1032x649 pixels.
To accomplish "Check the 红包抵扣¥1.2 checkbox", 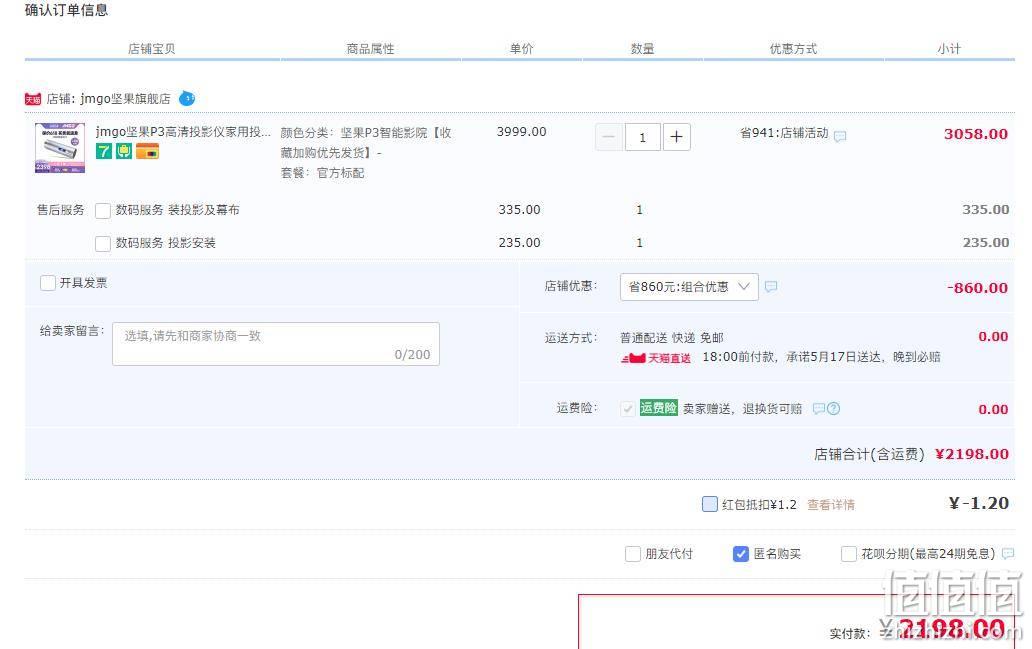I will click(x=710, y=504).
